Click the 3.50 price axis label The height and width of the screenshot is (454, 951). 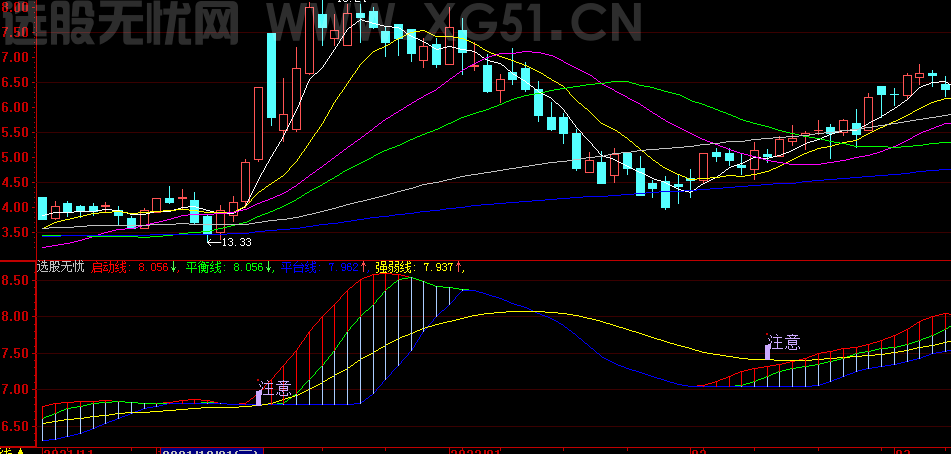[x=15, y=233]
